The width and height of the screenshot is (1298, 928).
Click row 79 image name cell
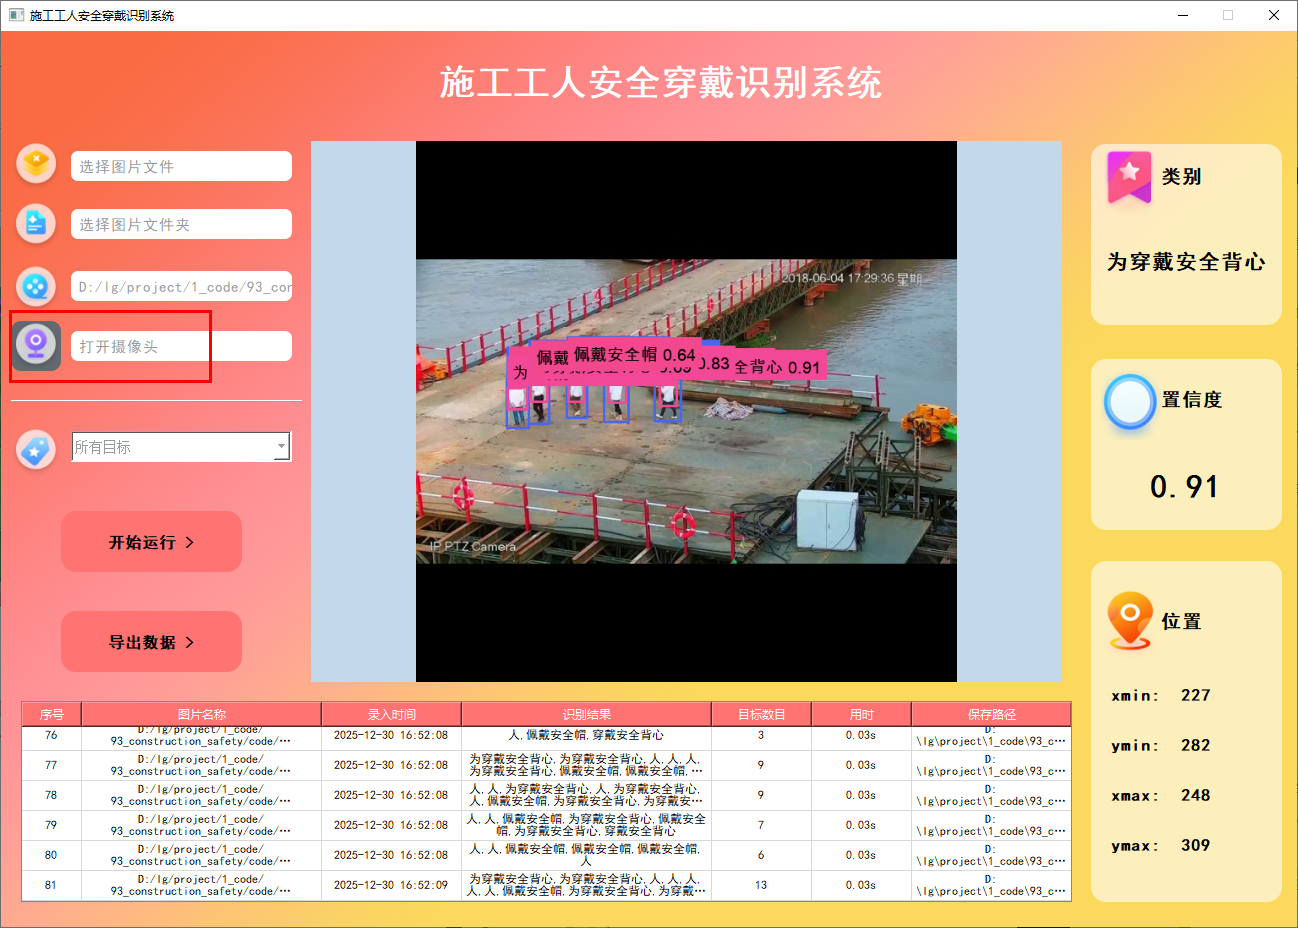point(201,825)
